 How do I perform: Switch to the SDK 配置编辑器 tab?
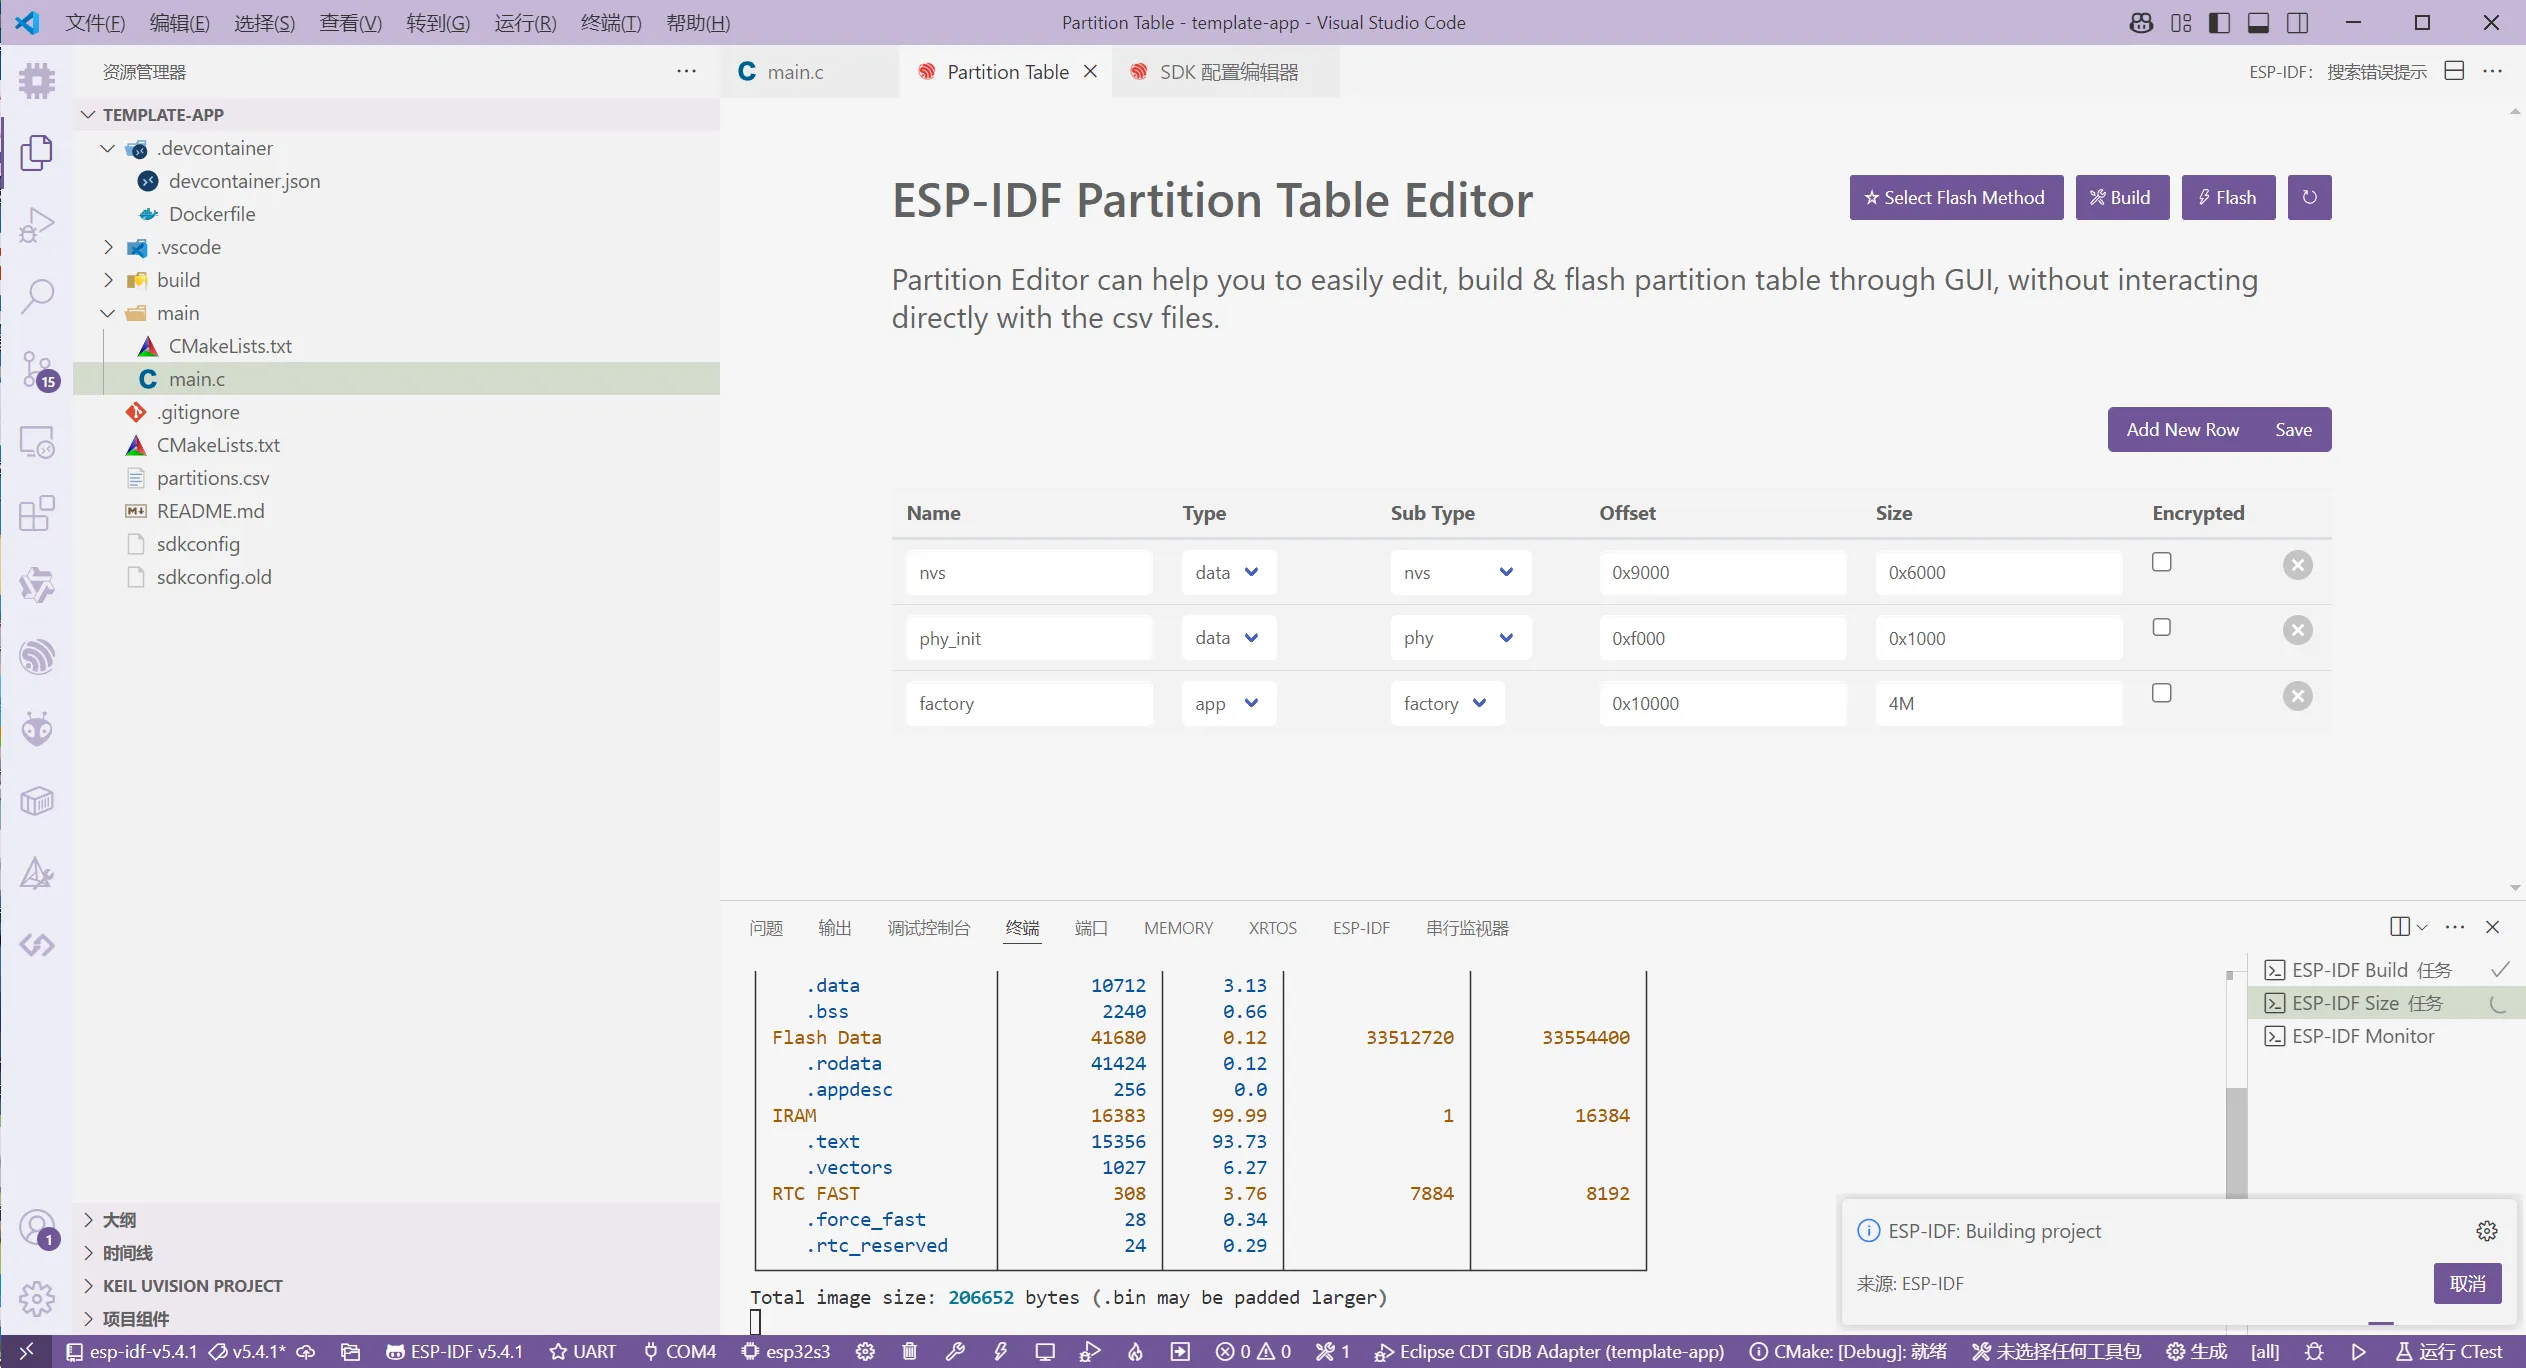pyautogui.click(x=1227, y=72)
